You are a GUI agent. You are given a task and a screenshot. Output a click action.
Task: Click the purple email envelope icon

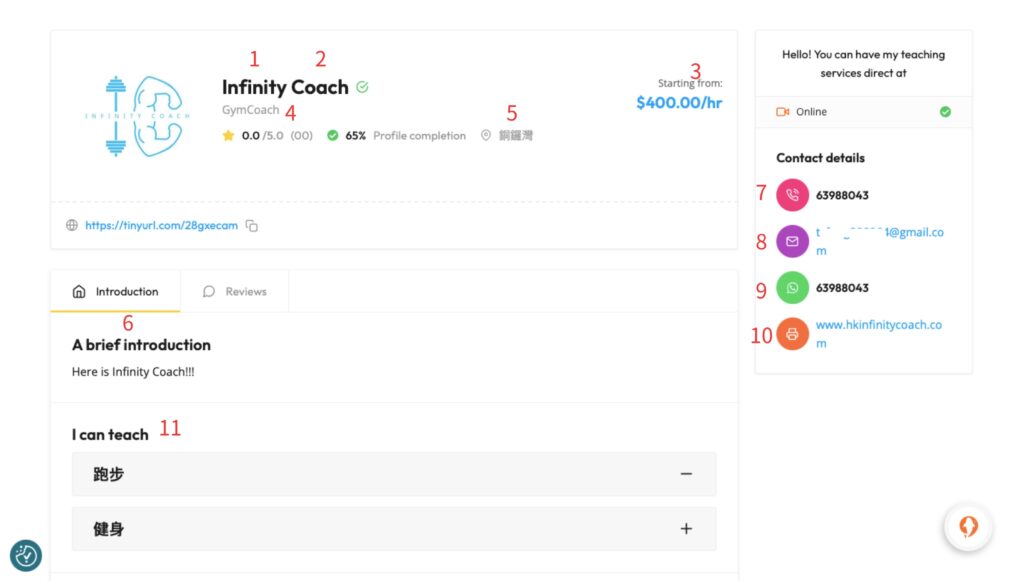[x=792, y=241]
